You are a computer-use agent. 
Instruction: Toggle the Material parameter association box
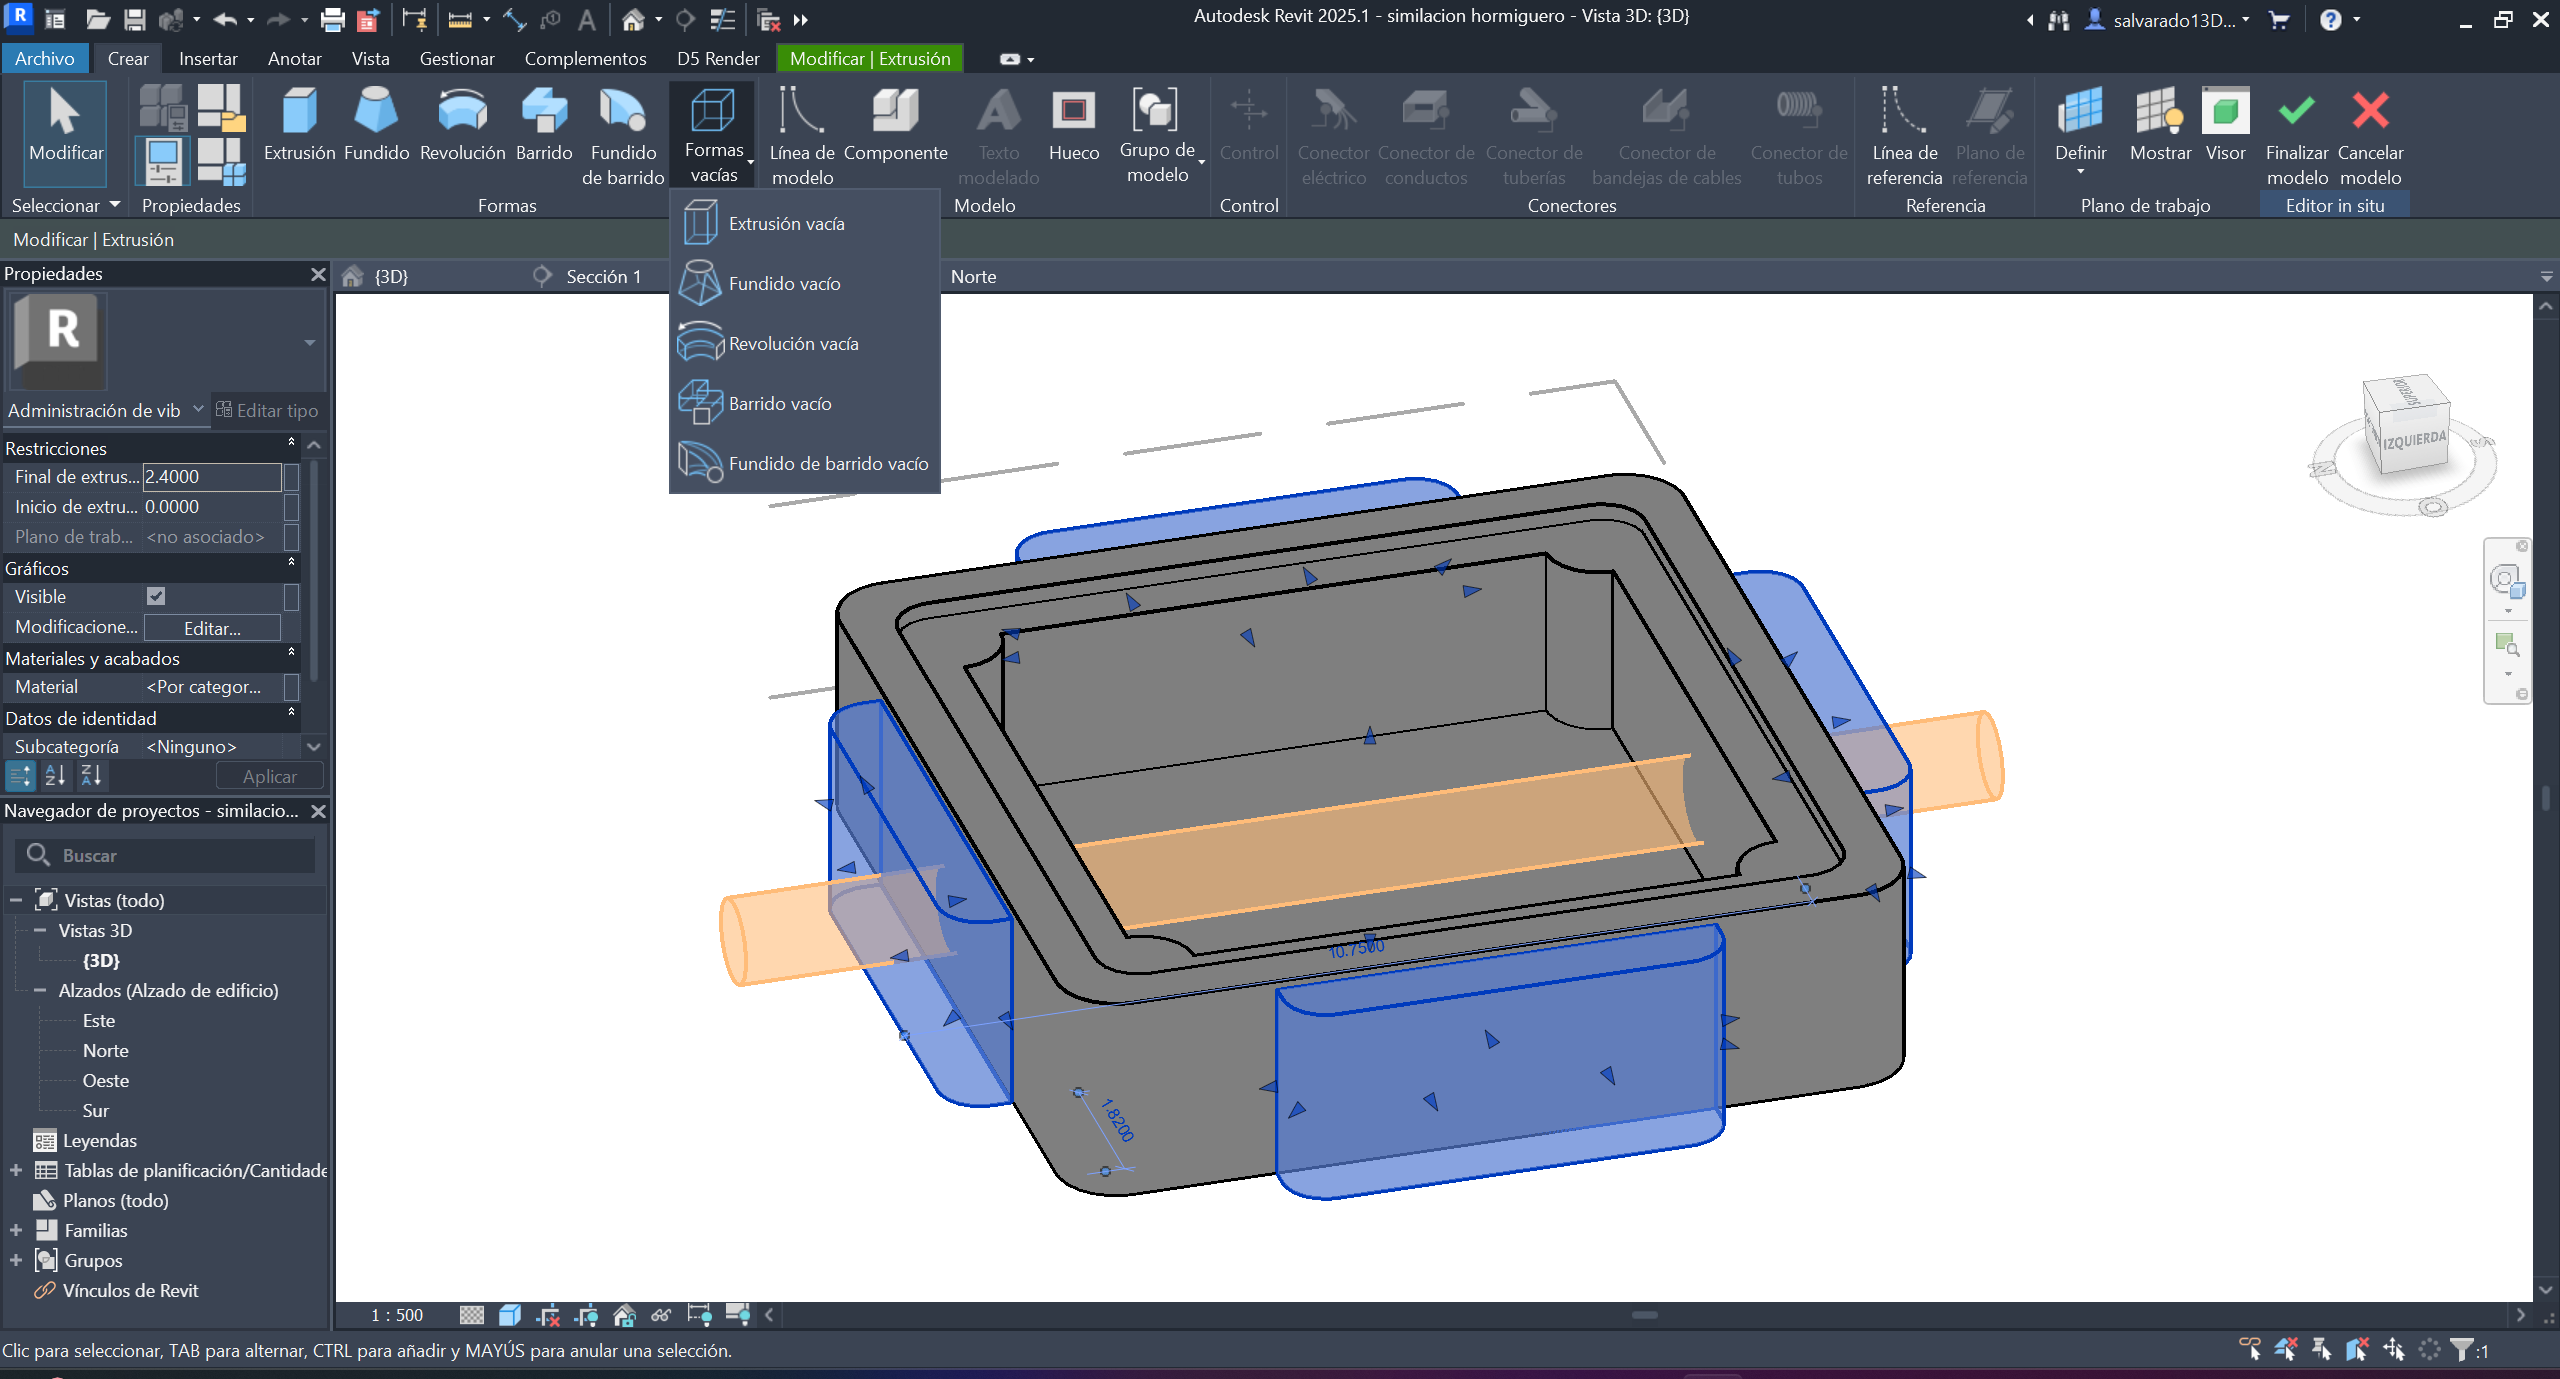[291, 687]
